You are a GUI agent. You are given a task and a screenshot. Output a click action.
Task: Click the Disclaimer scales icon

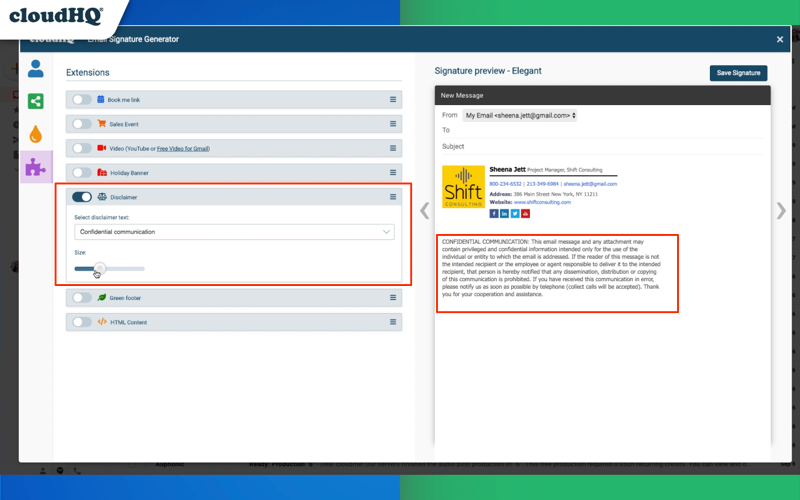point(102,197)
